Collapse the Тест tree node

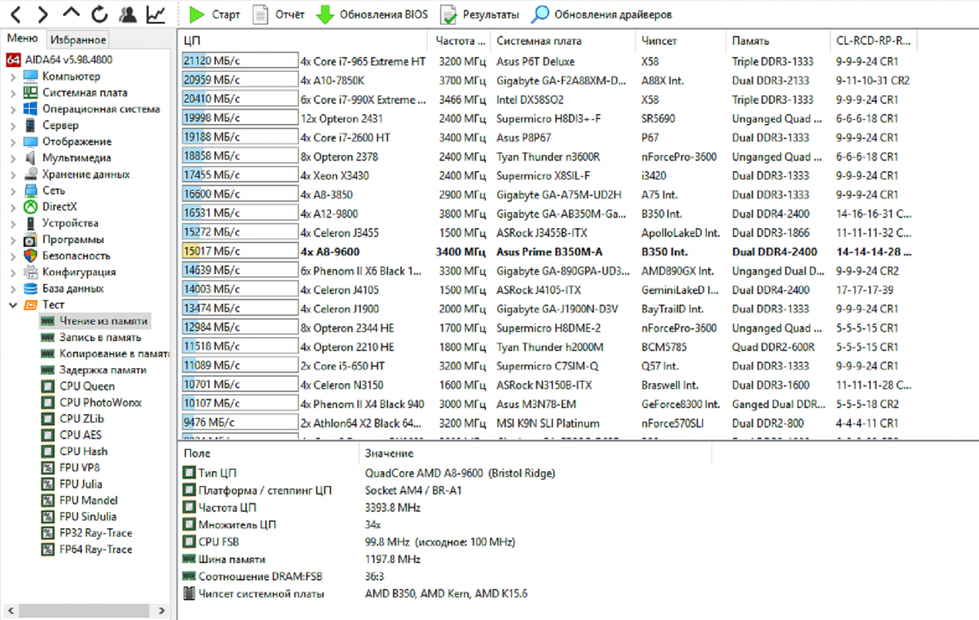(x=12, y=305)
